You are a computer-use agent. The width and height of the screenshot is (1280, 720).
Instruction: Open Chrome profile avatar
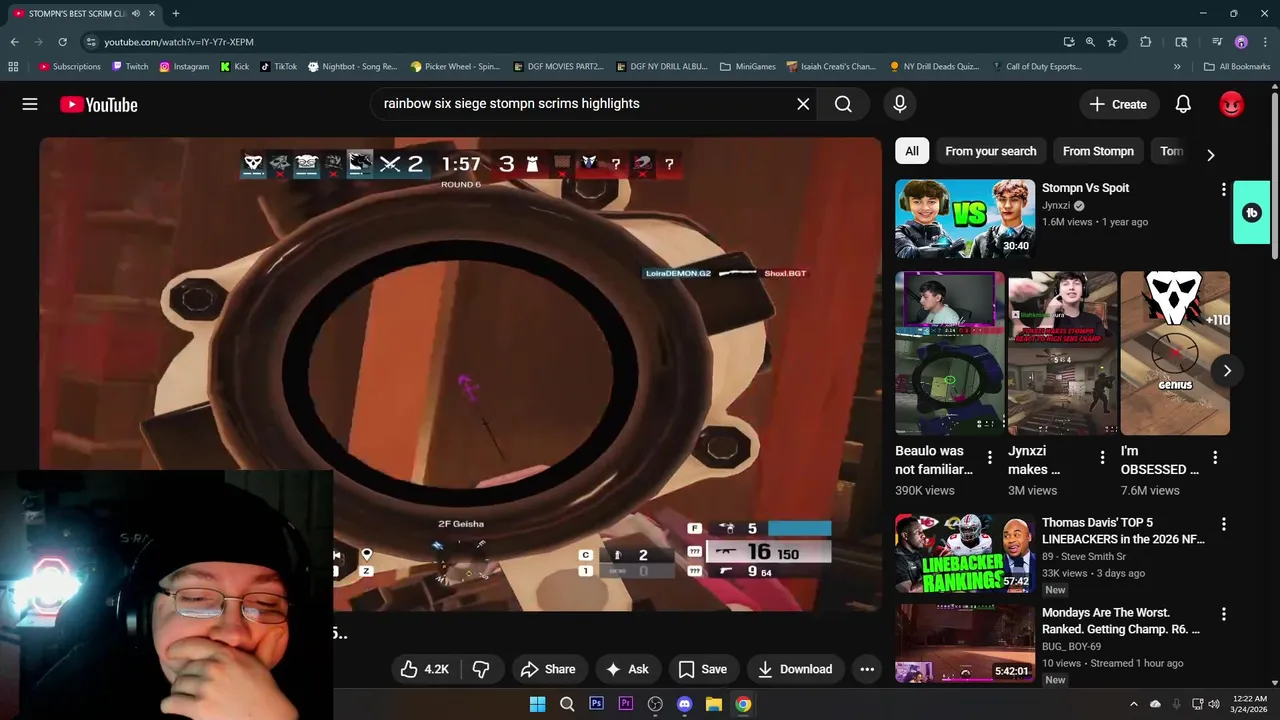pyautogui.click(x=1241, y=42)
